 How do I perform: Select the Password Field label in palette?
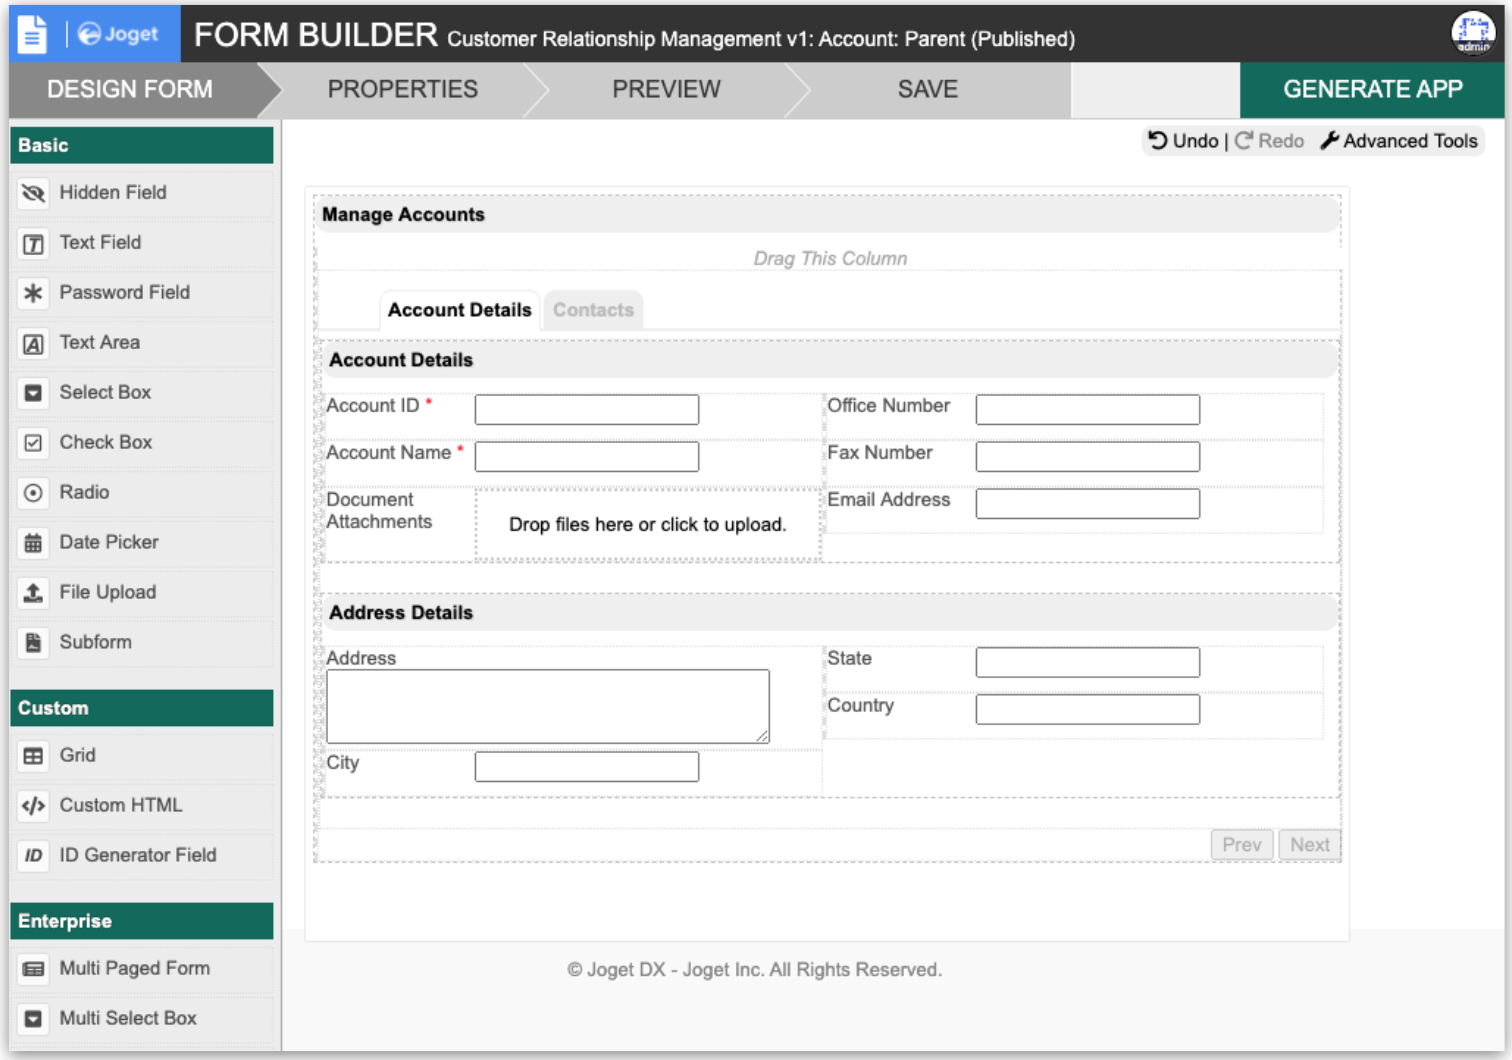[125, 292]
